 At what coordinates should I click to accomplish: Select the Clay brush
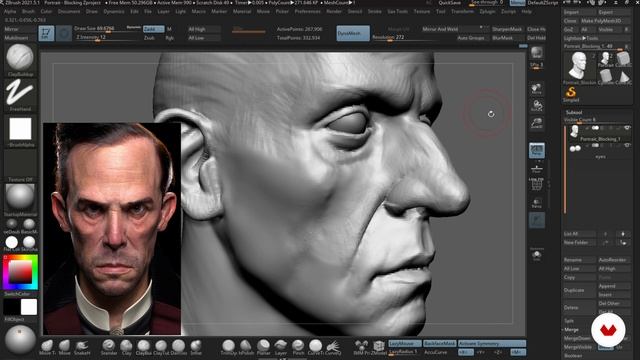click(126, 347)
